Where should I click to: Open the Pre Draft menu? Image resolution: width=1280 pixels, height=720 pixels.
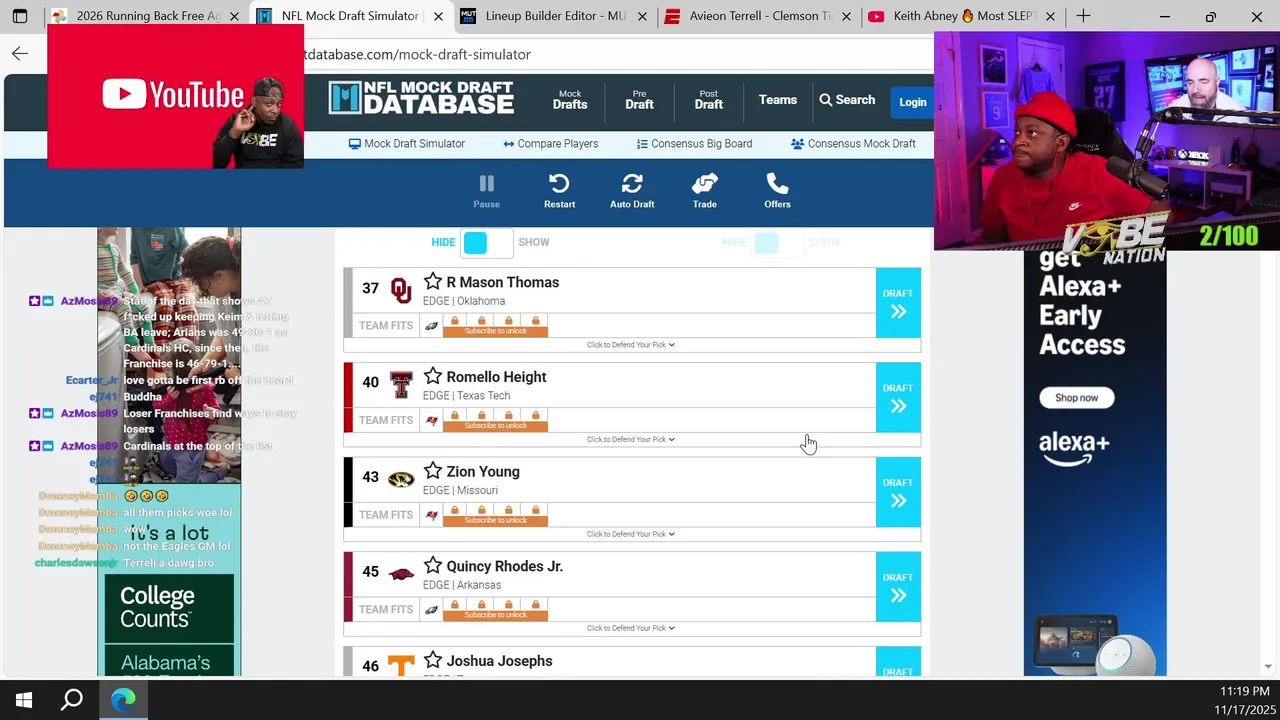click(639, 99)
